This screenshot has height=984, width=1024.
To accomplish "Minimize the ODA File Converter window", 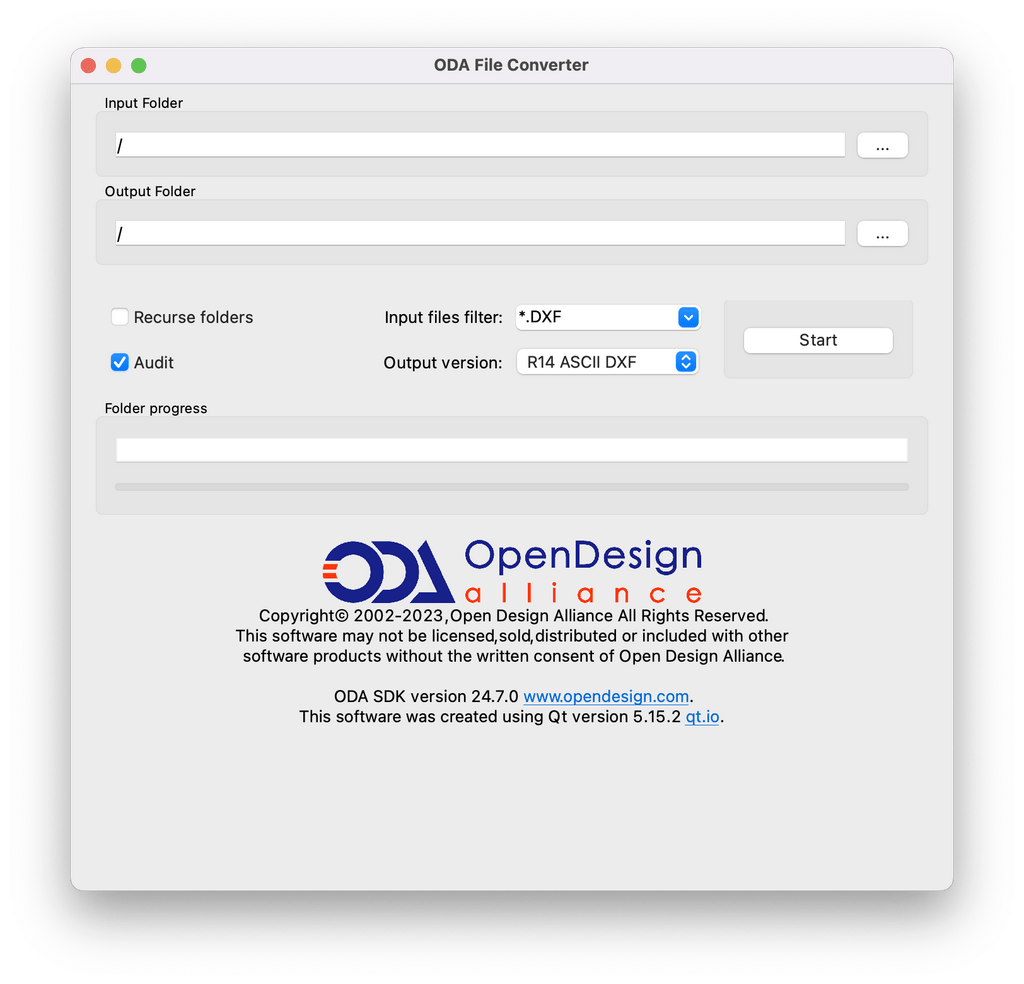I will (x=114, y=65).
